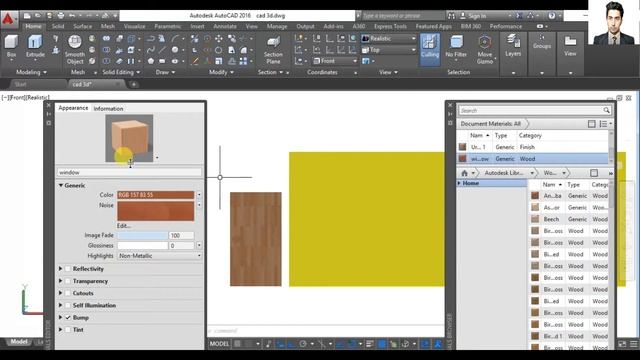Enable the Transparency checkbox
Image resolution: width=640 pixels, height=360 pixels.
click(68, 281)
